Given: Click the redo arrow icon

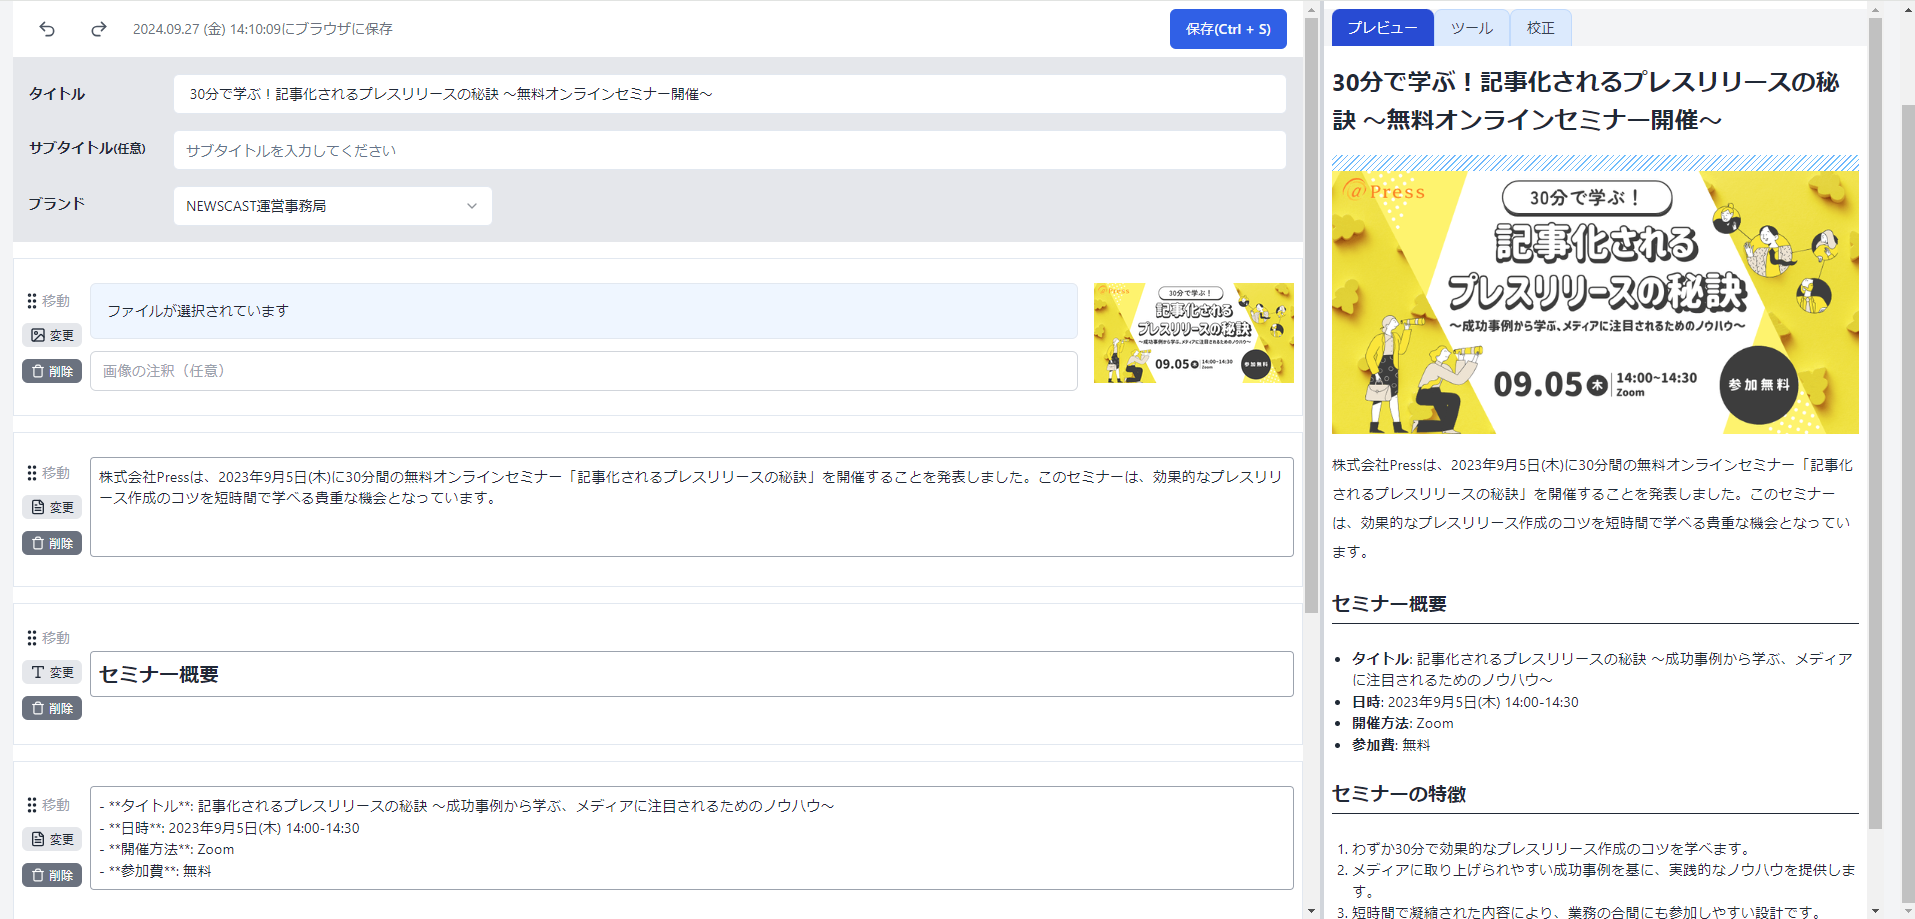Looking at the screenshot, I should pos(97,29).
